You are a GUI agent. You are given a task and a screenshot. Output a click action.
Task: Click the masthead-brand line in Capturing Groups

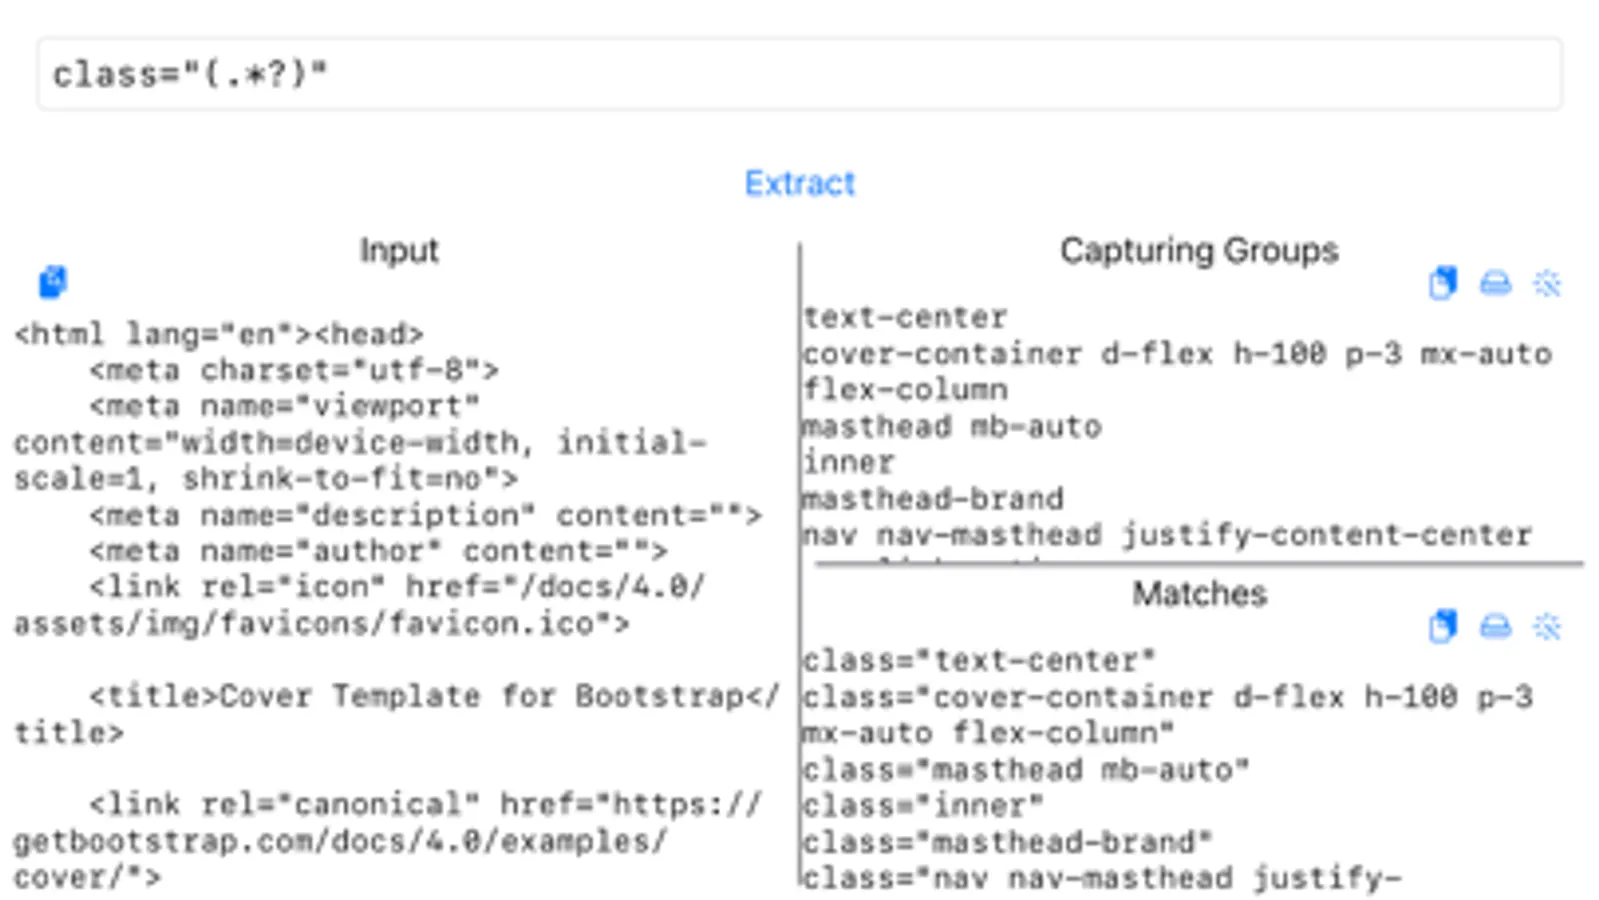(x=934, y=498)
